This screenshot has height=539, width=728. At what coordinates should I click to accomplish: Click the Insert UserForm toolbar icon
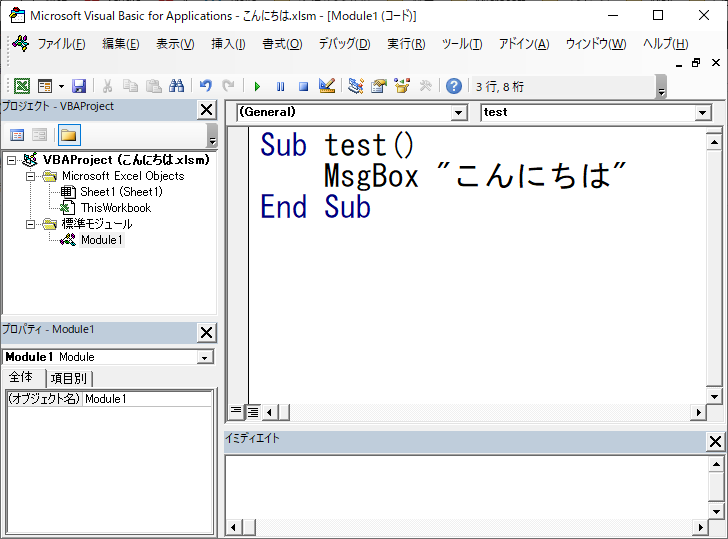click(x=45, y=86)
